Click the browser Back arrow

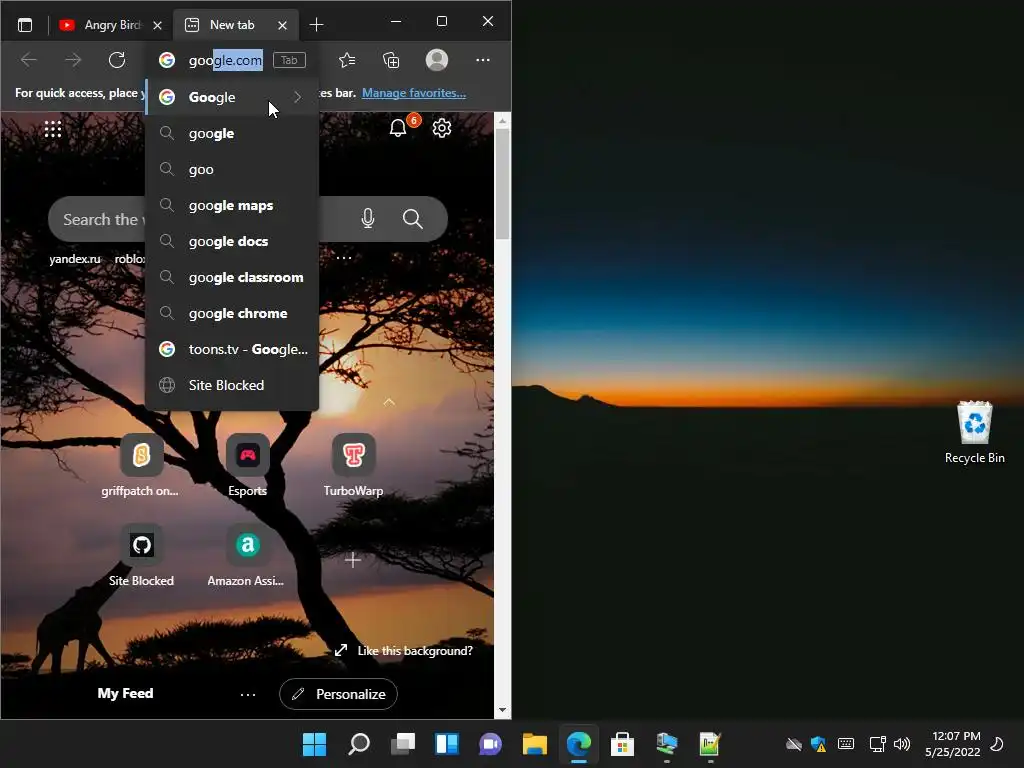pyautogui.click(x=29, y=60)
